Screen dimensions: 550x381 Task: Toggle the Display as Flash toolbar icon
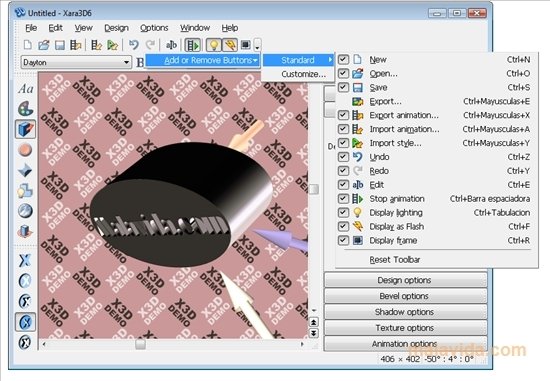[230, 45]
